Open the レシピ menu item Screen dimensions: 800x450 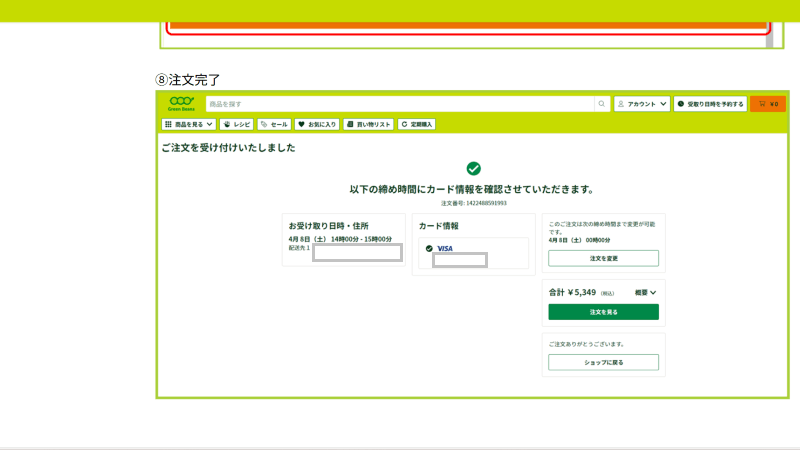(x=237, y=124)
